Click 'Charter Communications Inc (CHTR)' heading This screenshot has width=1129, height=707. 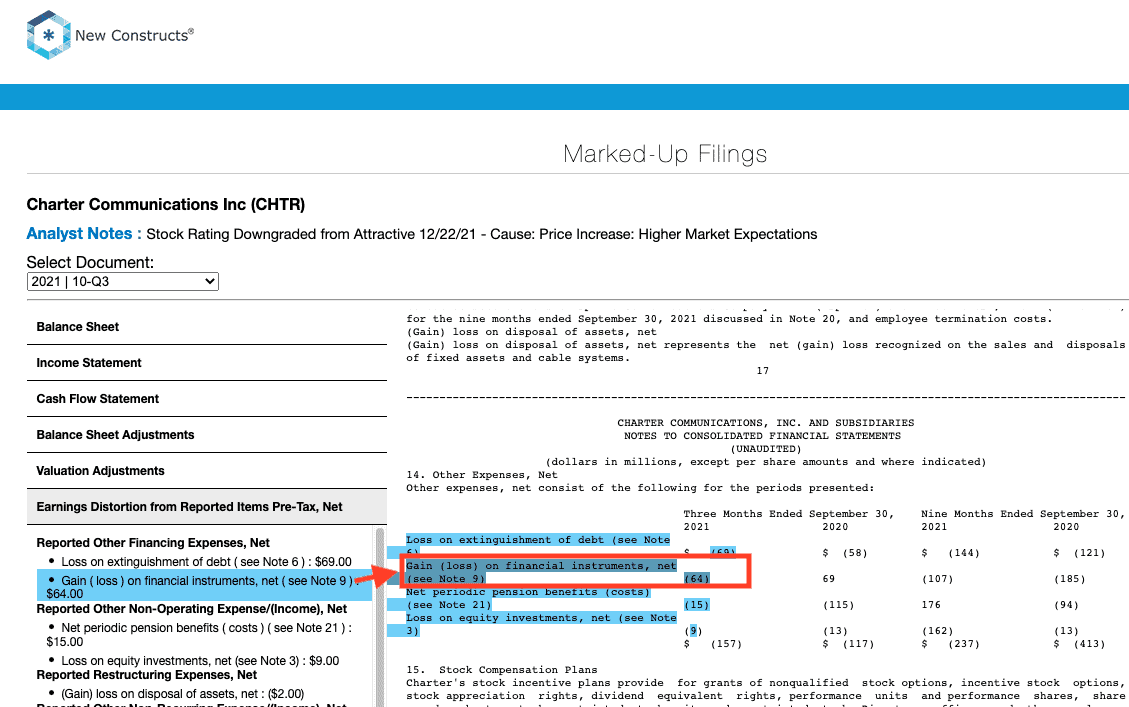[x=166, y=204]
